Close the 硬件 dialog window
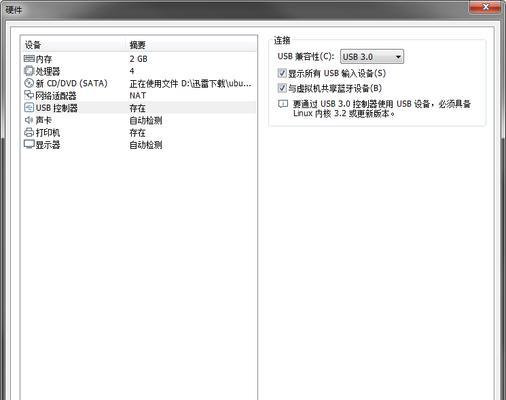 pyautogui.click(x=485, y=7)
